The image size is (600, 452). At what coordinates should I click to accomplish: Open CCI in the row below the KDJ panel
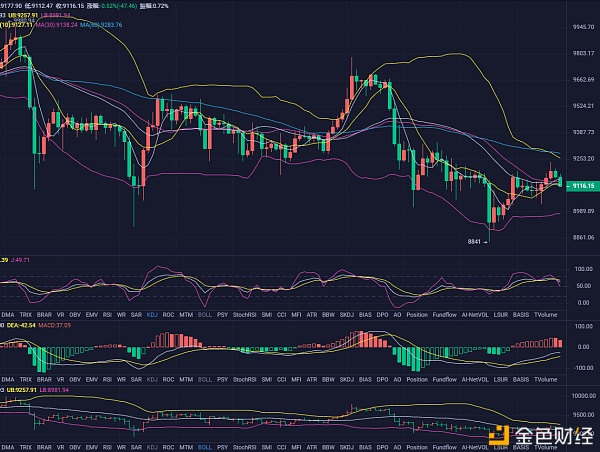pyautogui.click(x=281, y=315)
